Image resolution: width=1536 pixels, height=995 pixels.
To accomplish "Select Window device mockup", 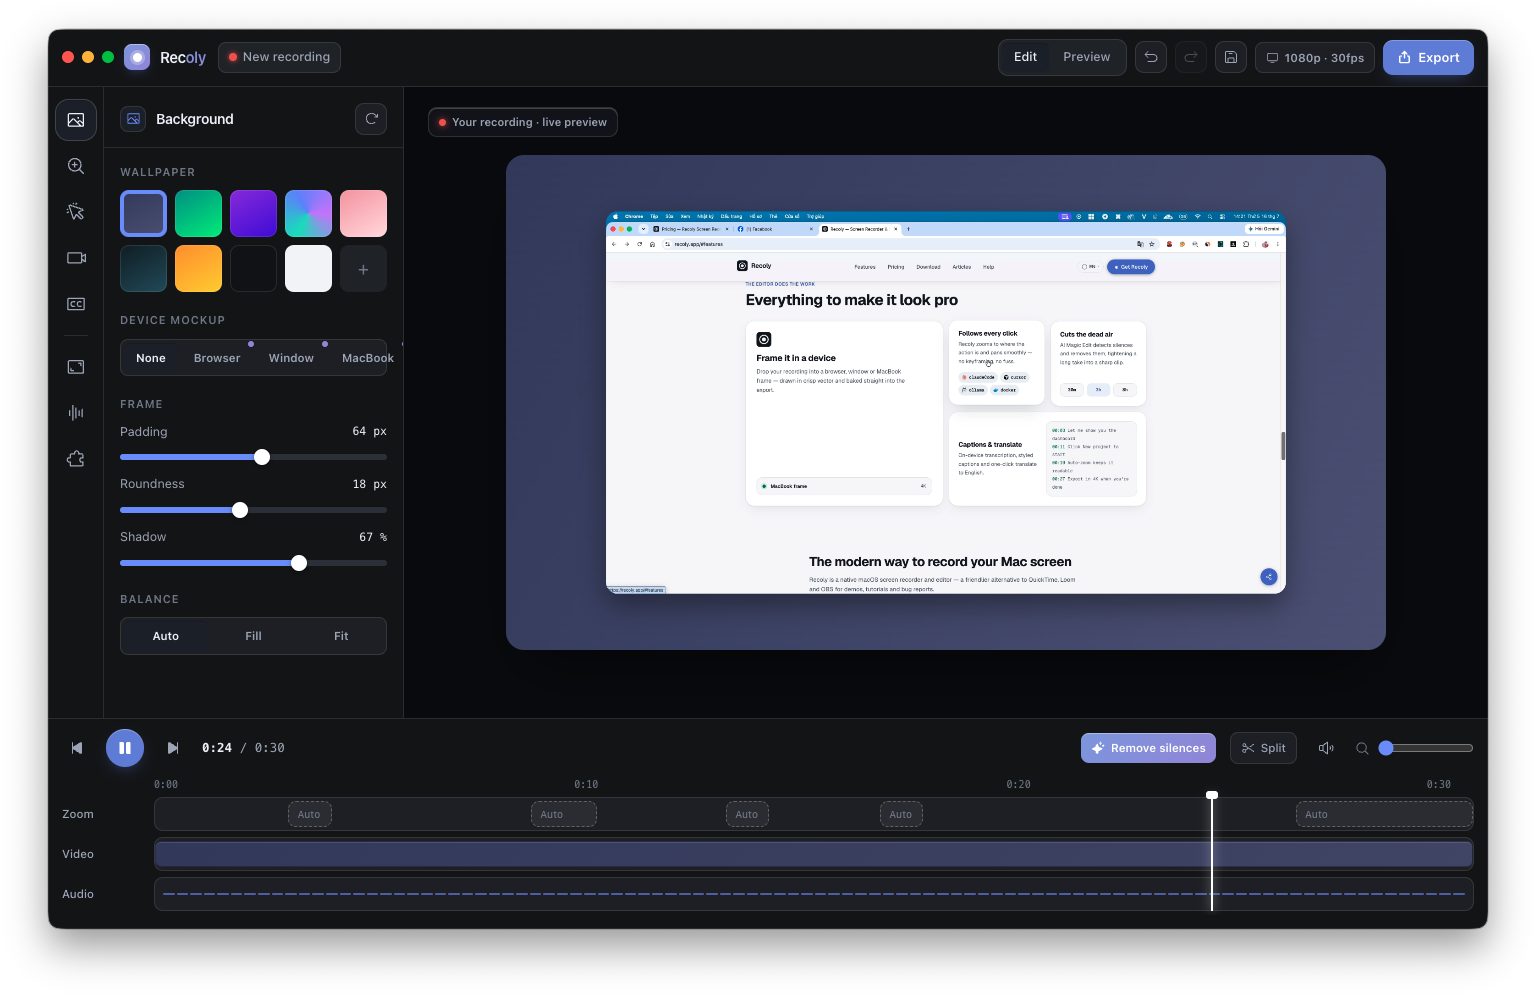I will coord(291,358).
